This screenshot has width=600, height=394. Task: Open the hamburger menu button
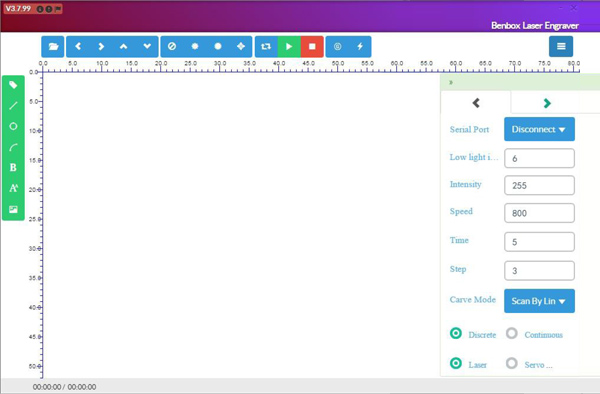tap(561, 47)
